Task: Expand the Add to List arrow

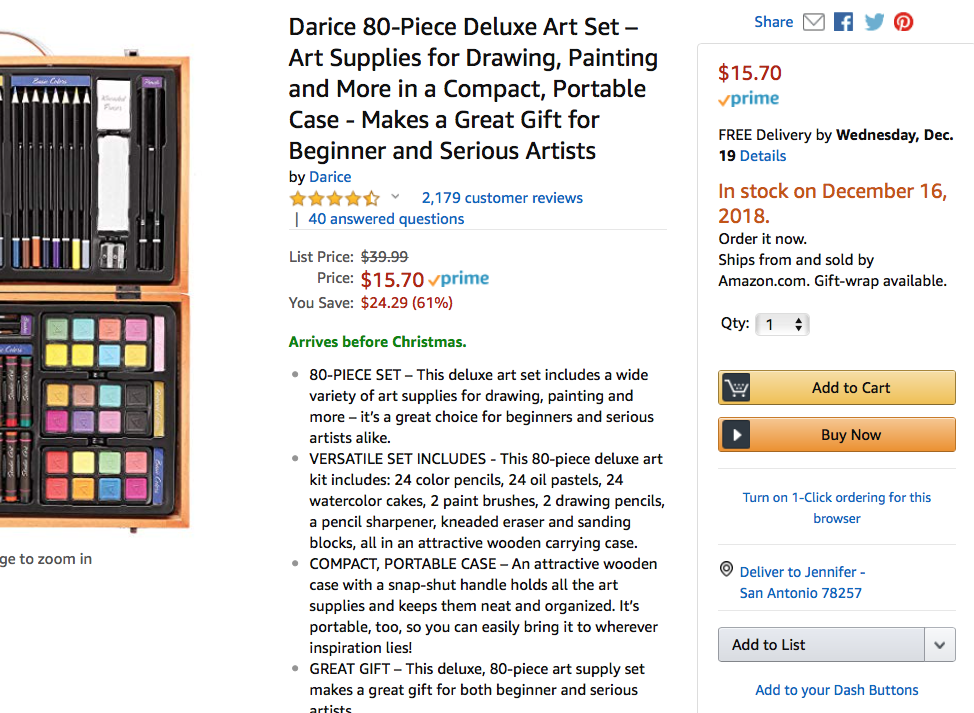Action: 939,645
